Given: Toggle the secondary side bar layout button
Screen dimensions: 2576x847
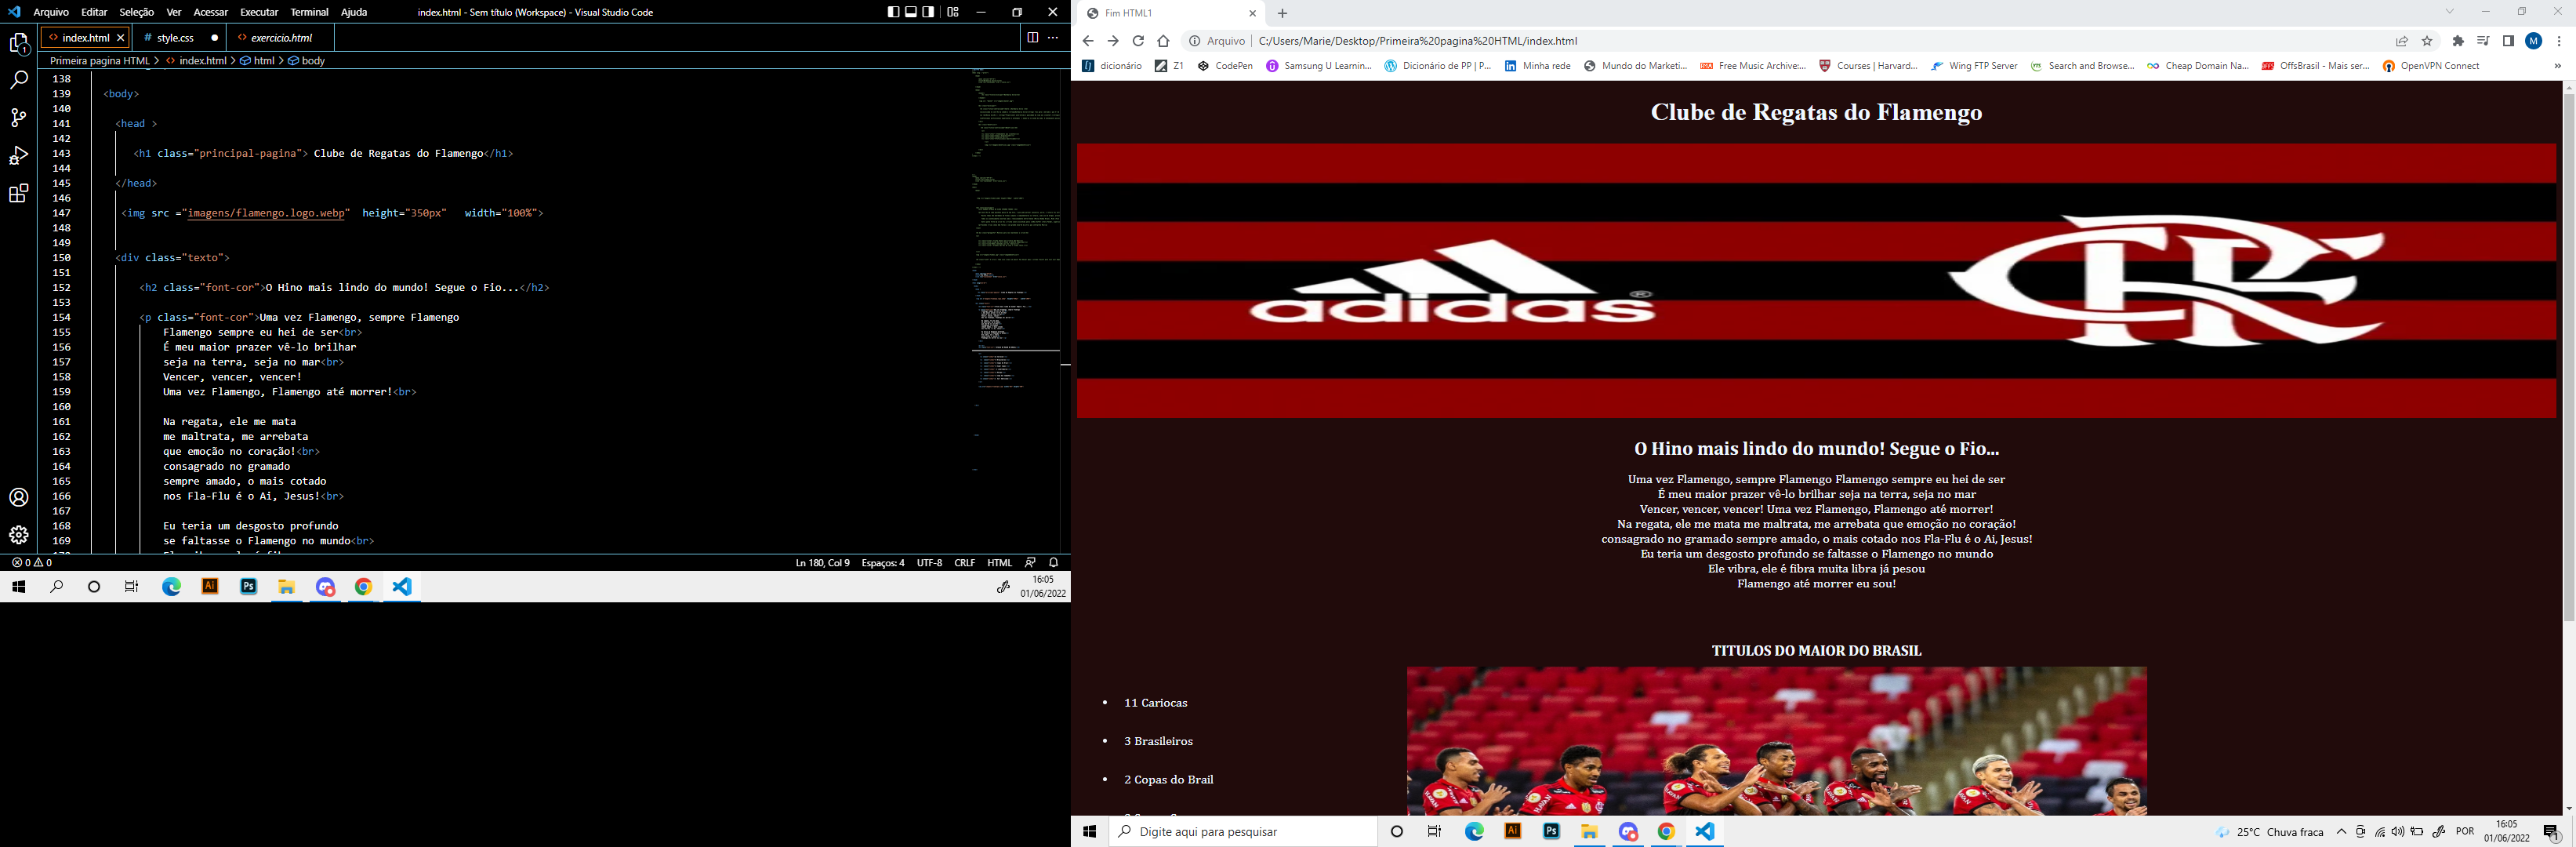Looking at the screenshot, I should click(929, 12).
